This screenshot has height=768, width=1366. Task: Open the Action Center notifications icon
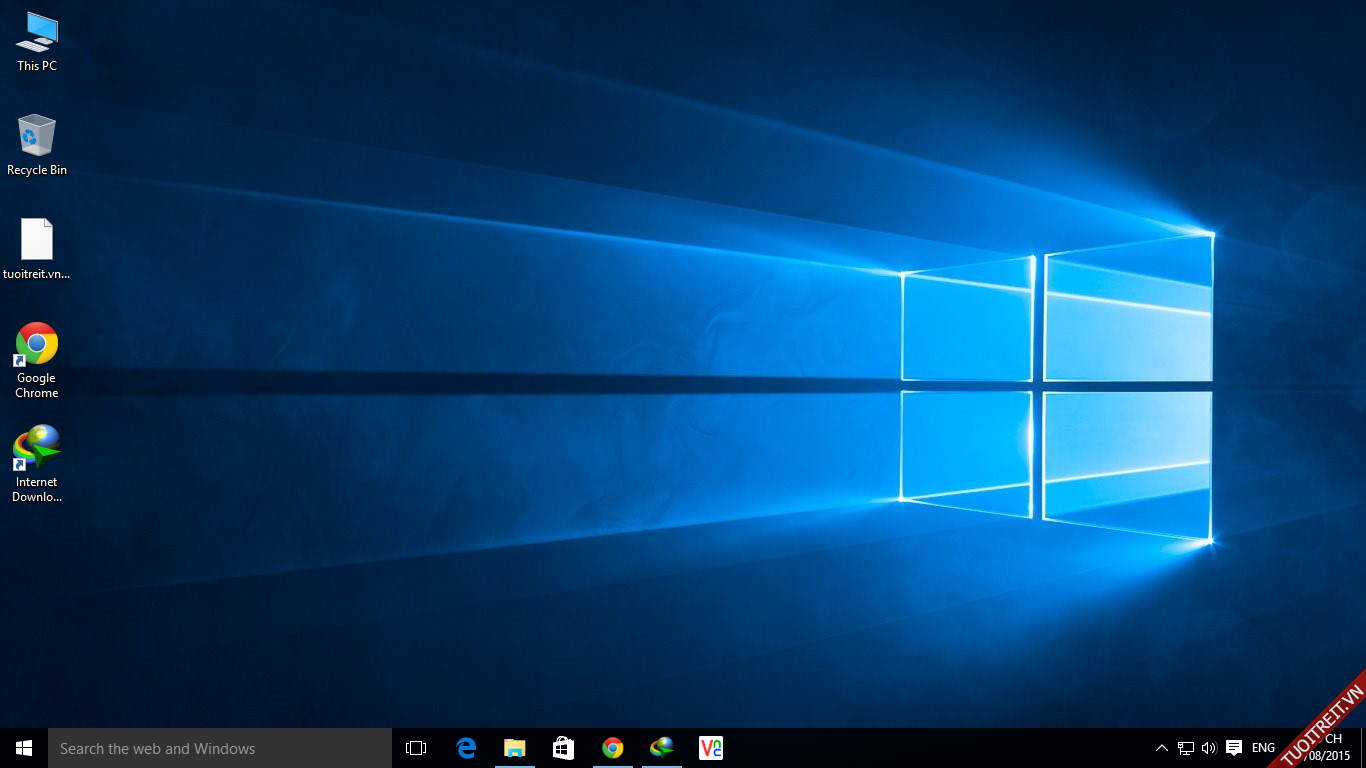(x=1234, y=748)
